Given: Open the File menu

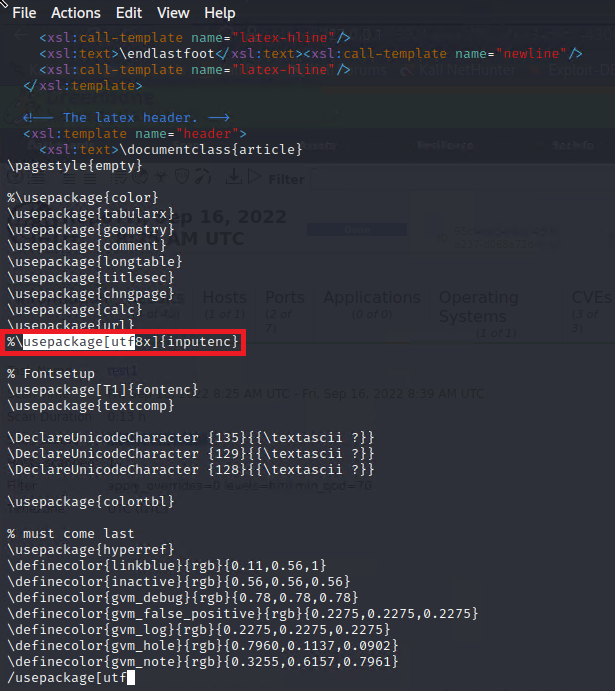Looking at the screenshot, I should point(24,13).
